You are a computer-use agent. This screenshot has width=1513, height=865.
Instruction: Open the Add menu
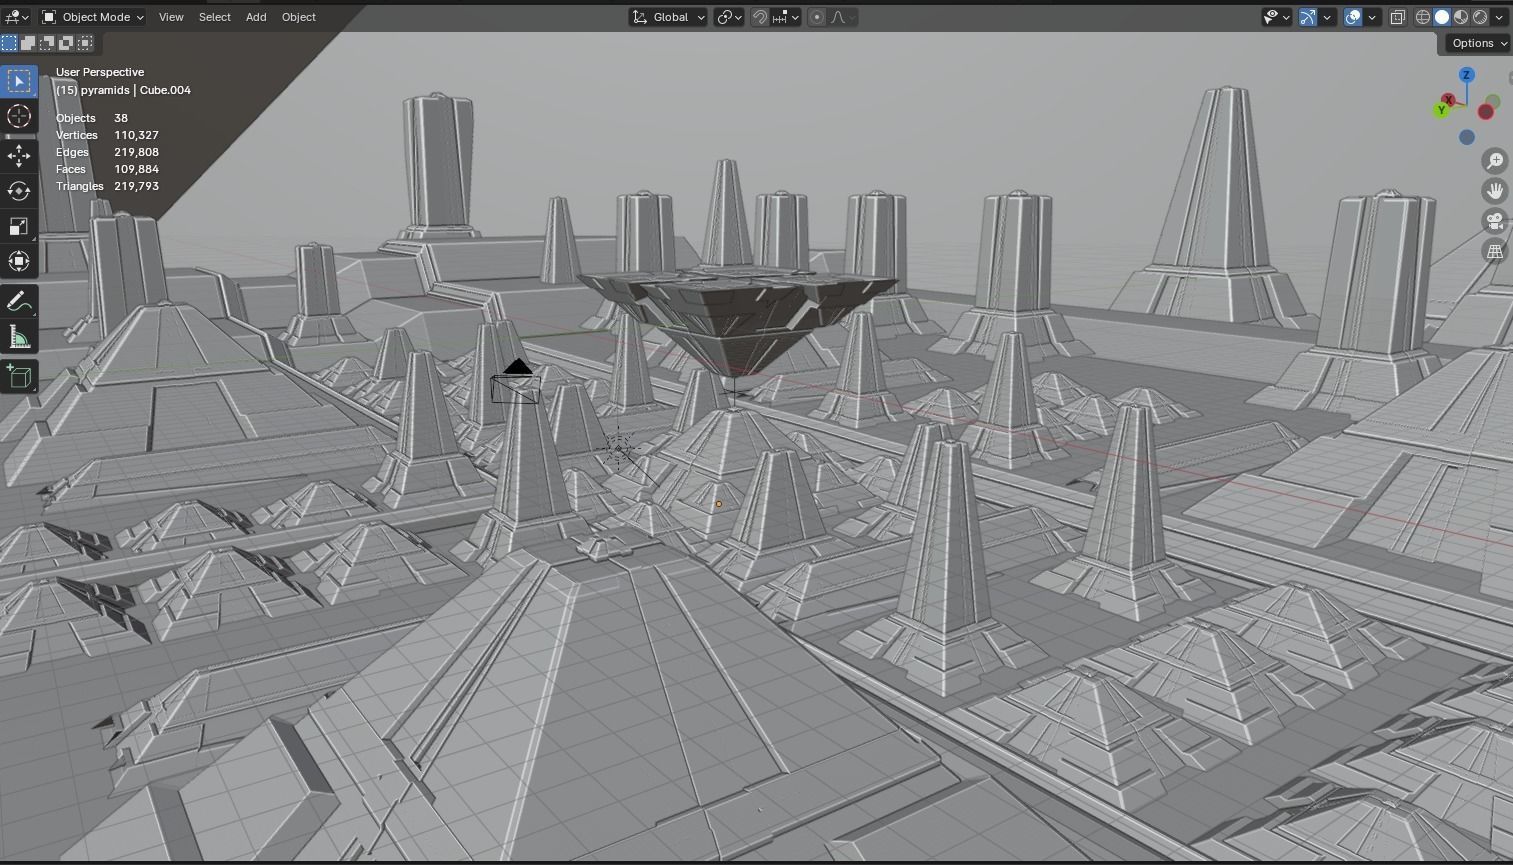[x=256, y=17]
